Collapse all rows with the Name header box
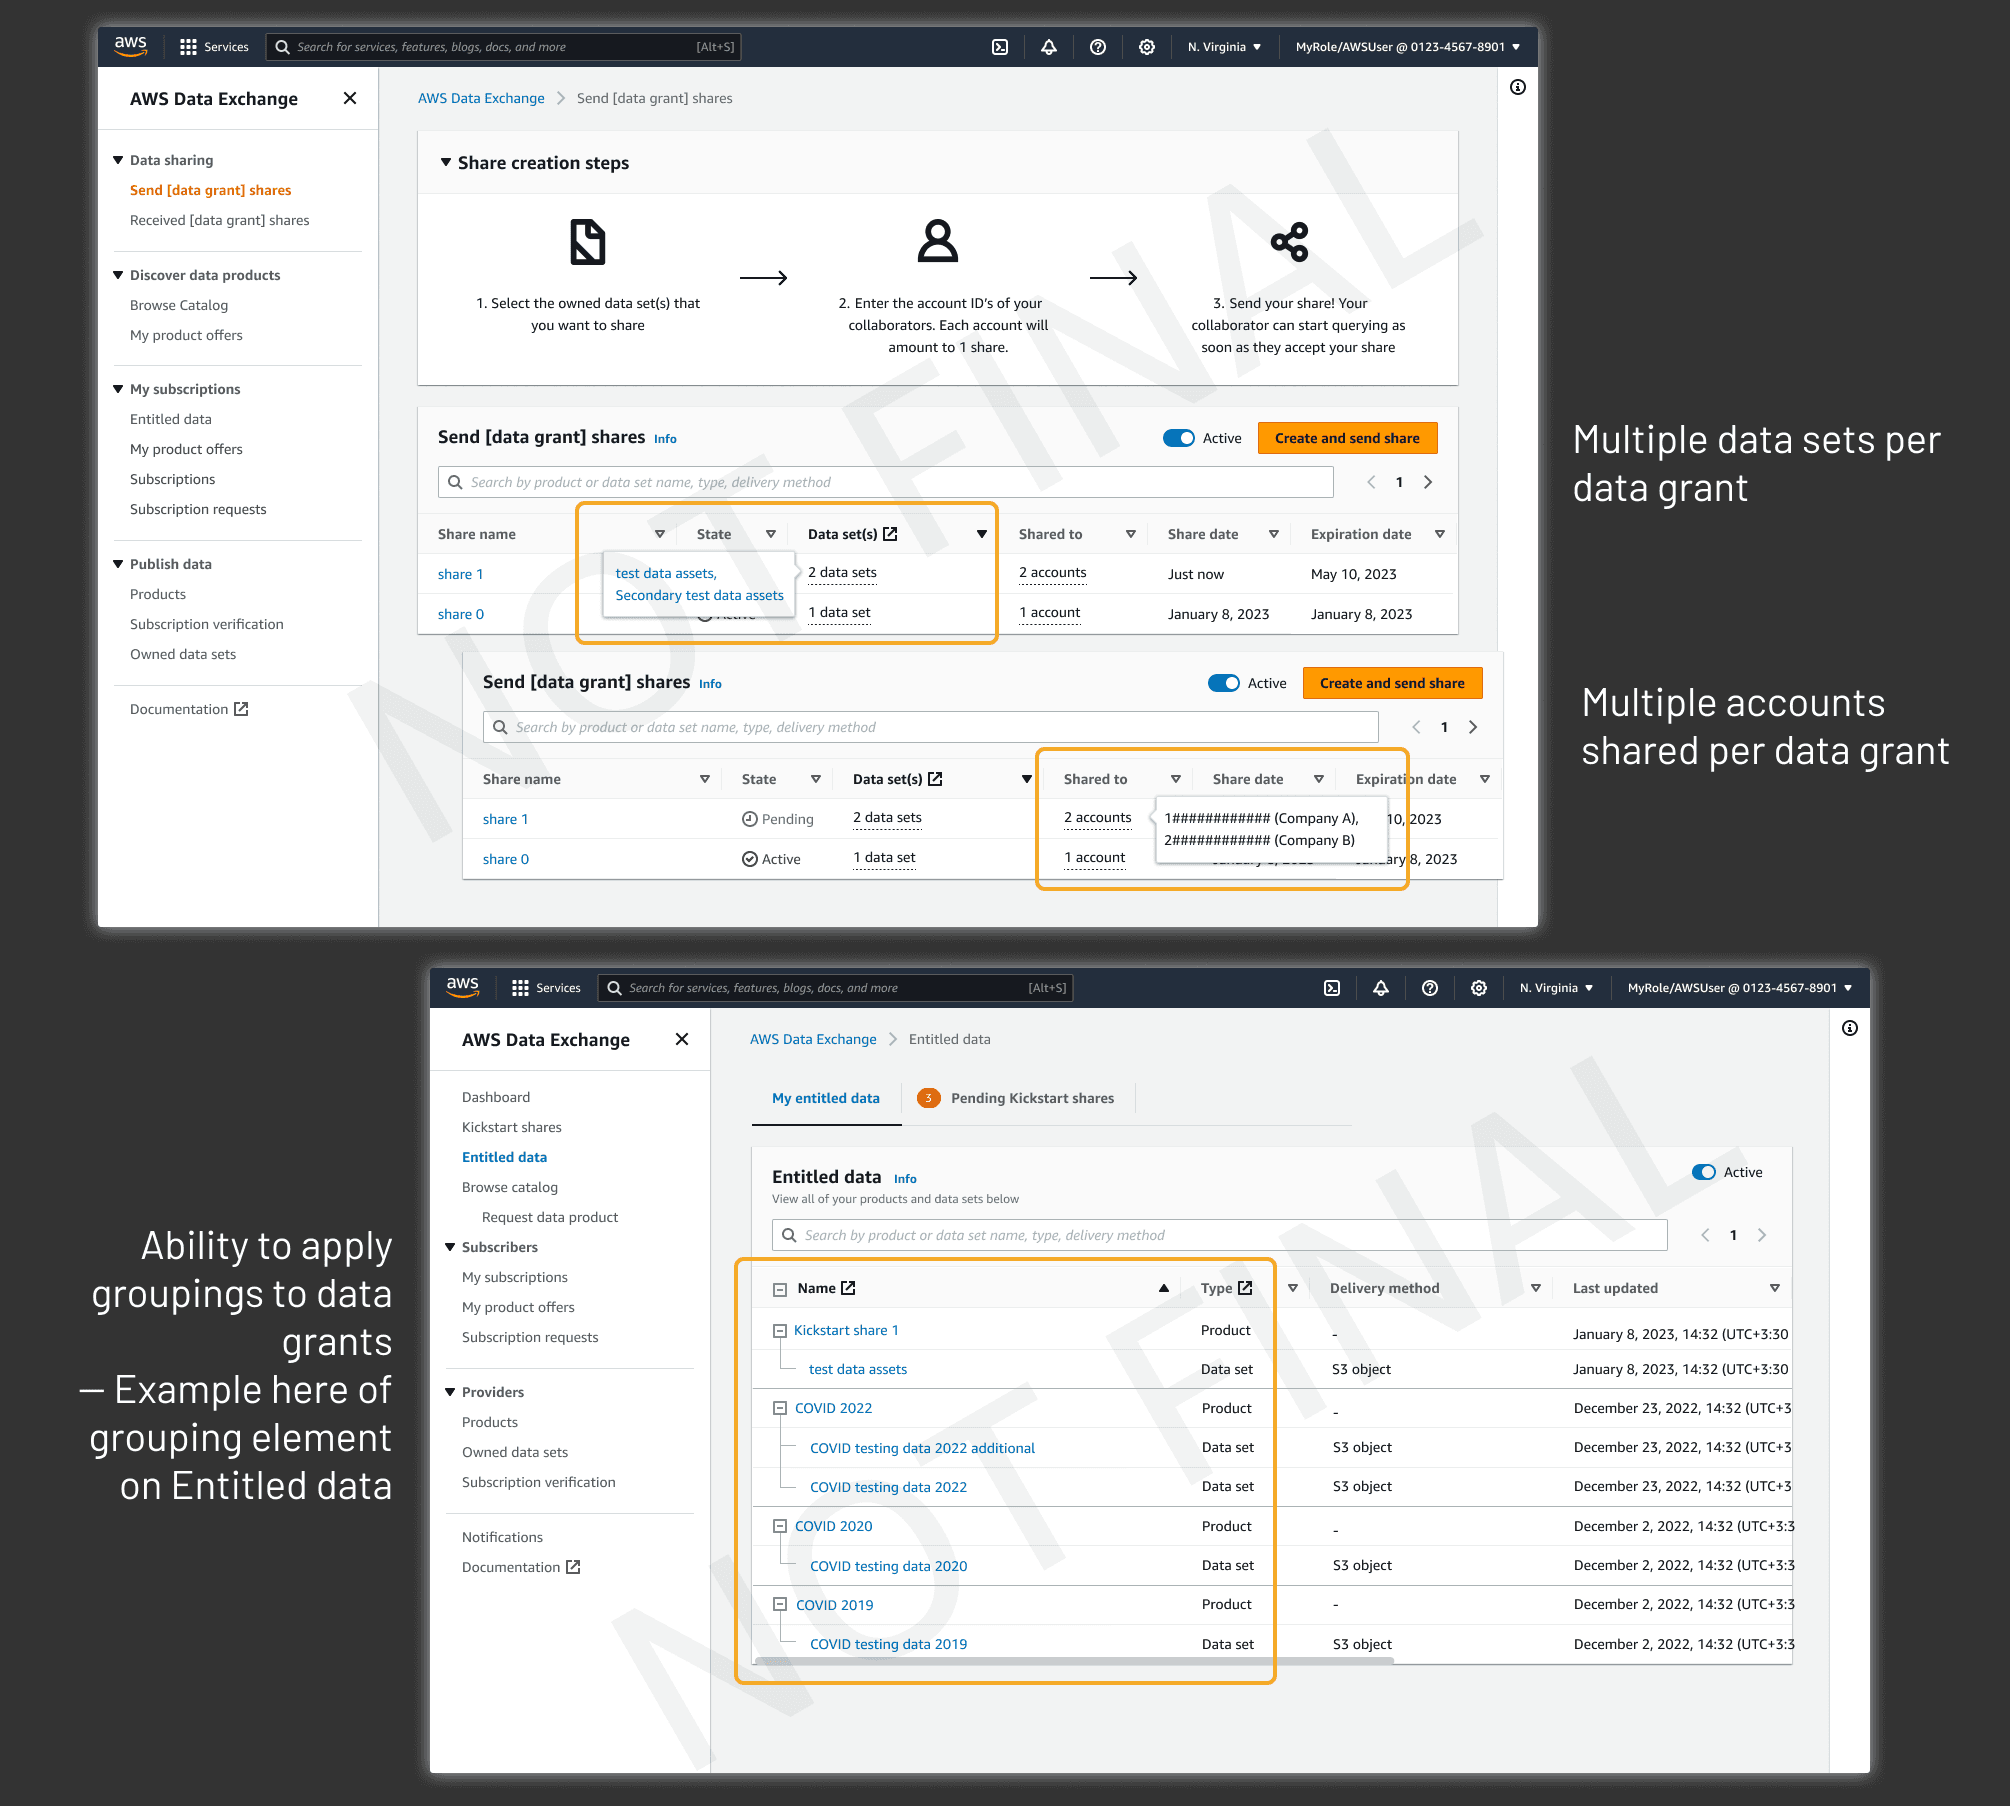2010x1806 pixels. tap(780, 1290)
